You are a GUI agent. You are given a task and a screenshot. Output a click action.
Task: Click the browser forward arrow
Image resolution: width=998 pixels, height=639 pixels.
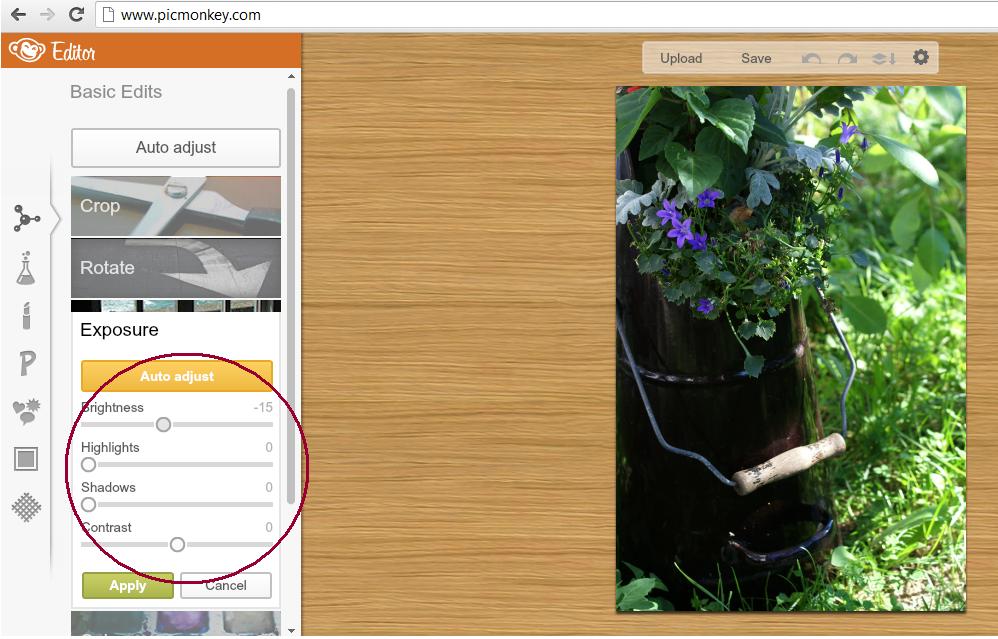tap(48, 14)
